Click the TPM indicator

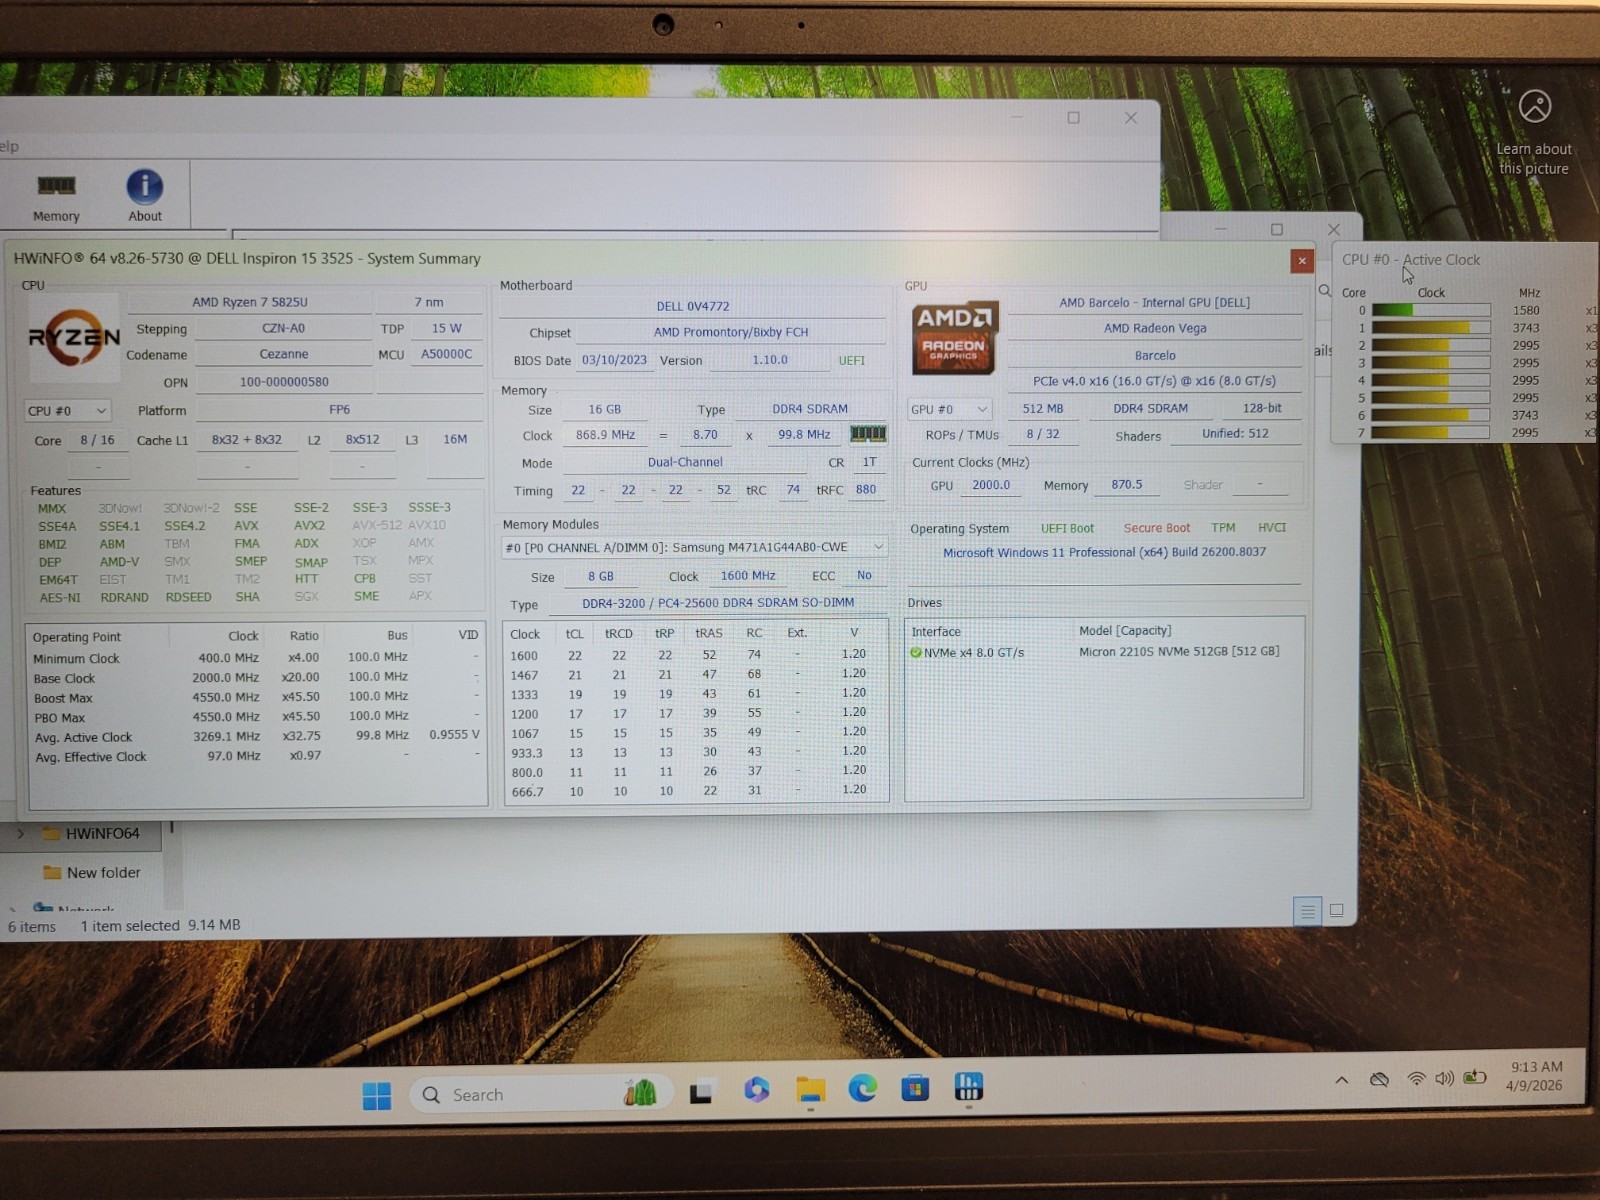pos(1223,527)
